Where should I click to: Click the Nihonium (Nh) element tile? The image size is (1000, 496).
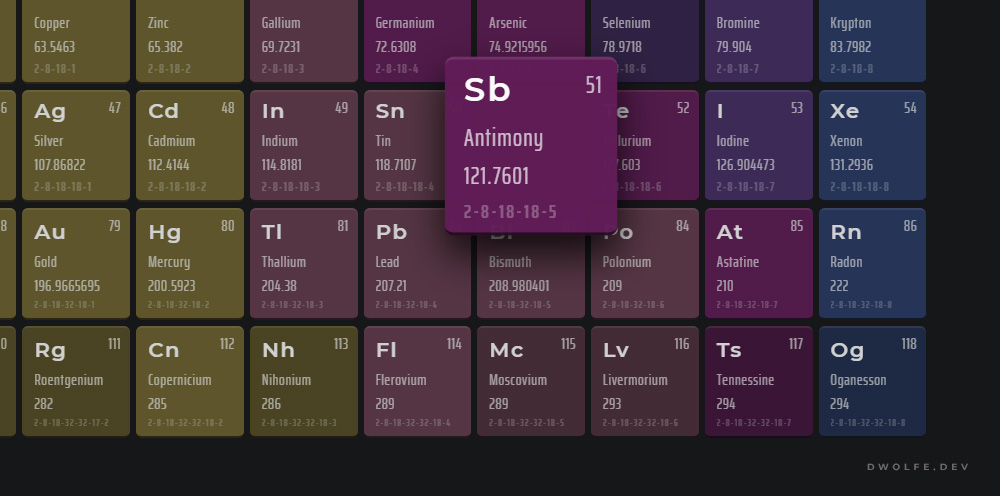[x=304, y=381]
